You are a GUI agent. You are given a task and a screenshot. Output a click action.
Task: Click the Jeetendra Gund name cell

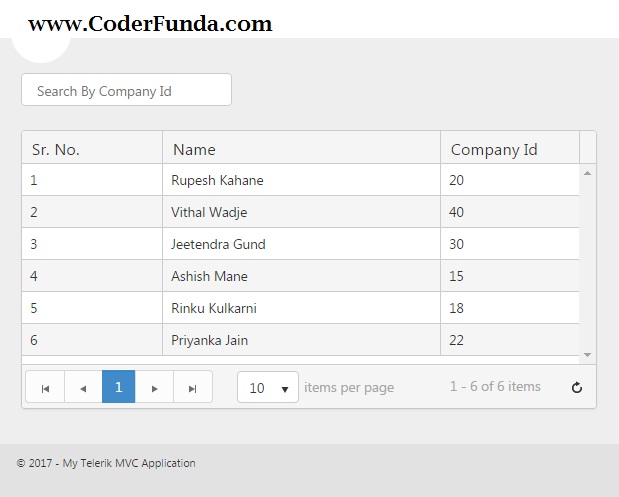218,244
